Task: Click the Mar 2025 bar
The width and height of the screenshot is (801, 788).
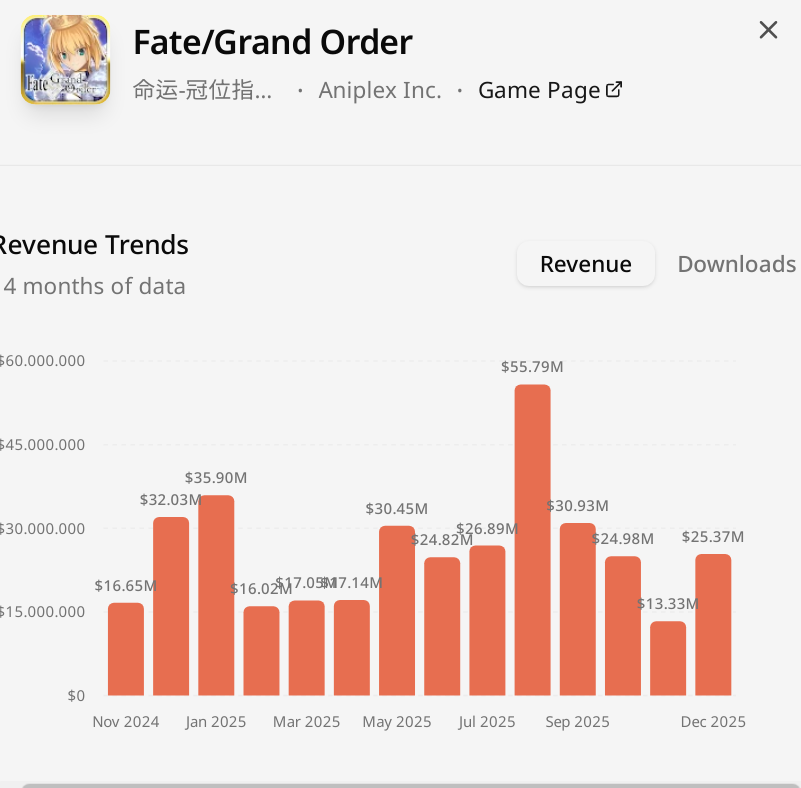Action: click(307, 648)
